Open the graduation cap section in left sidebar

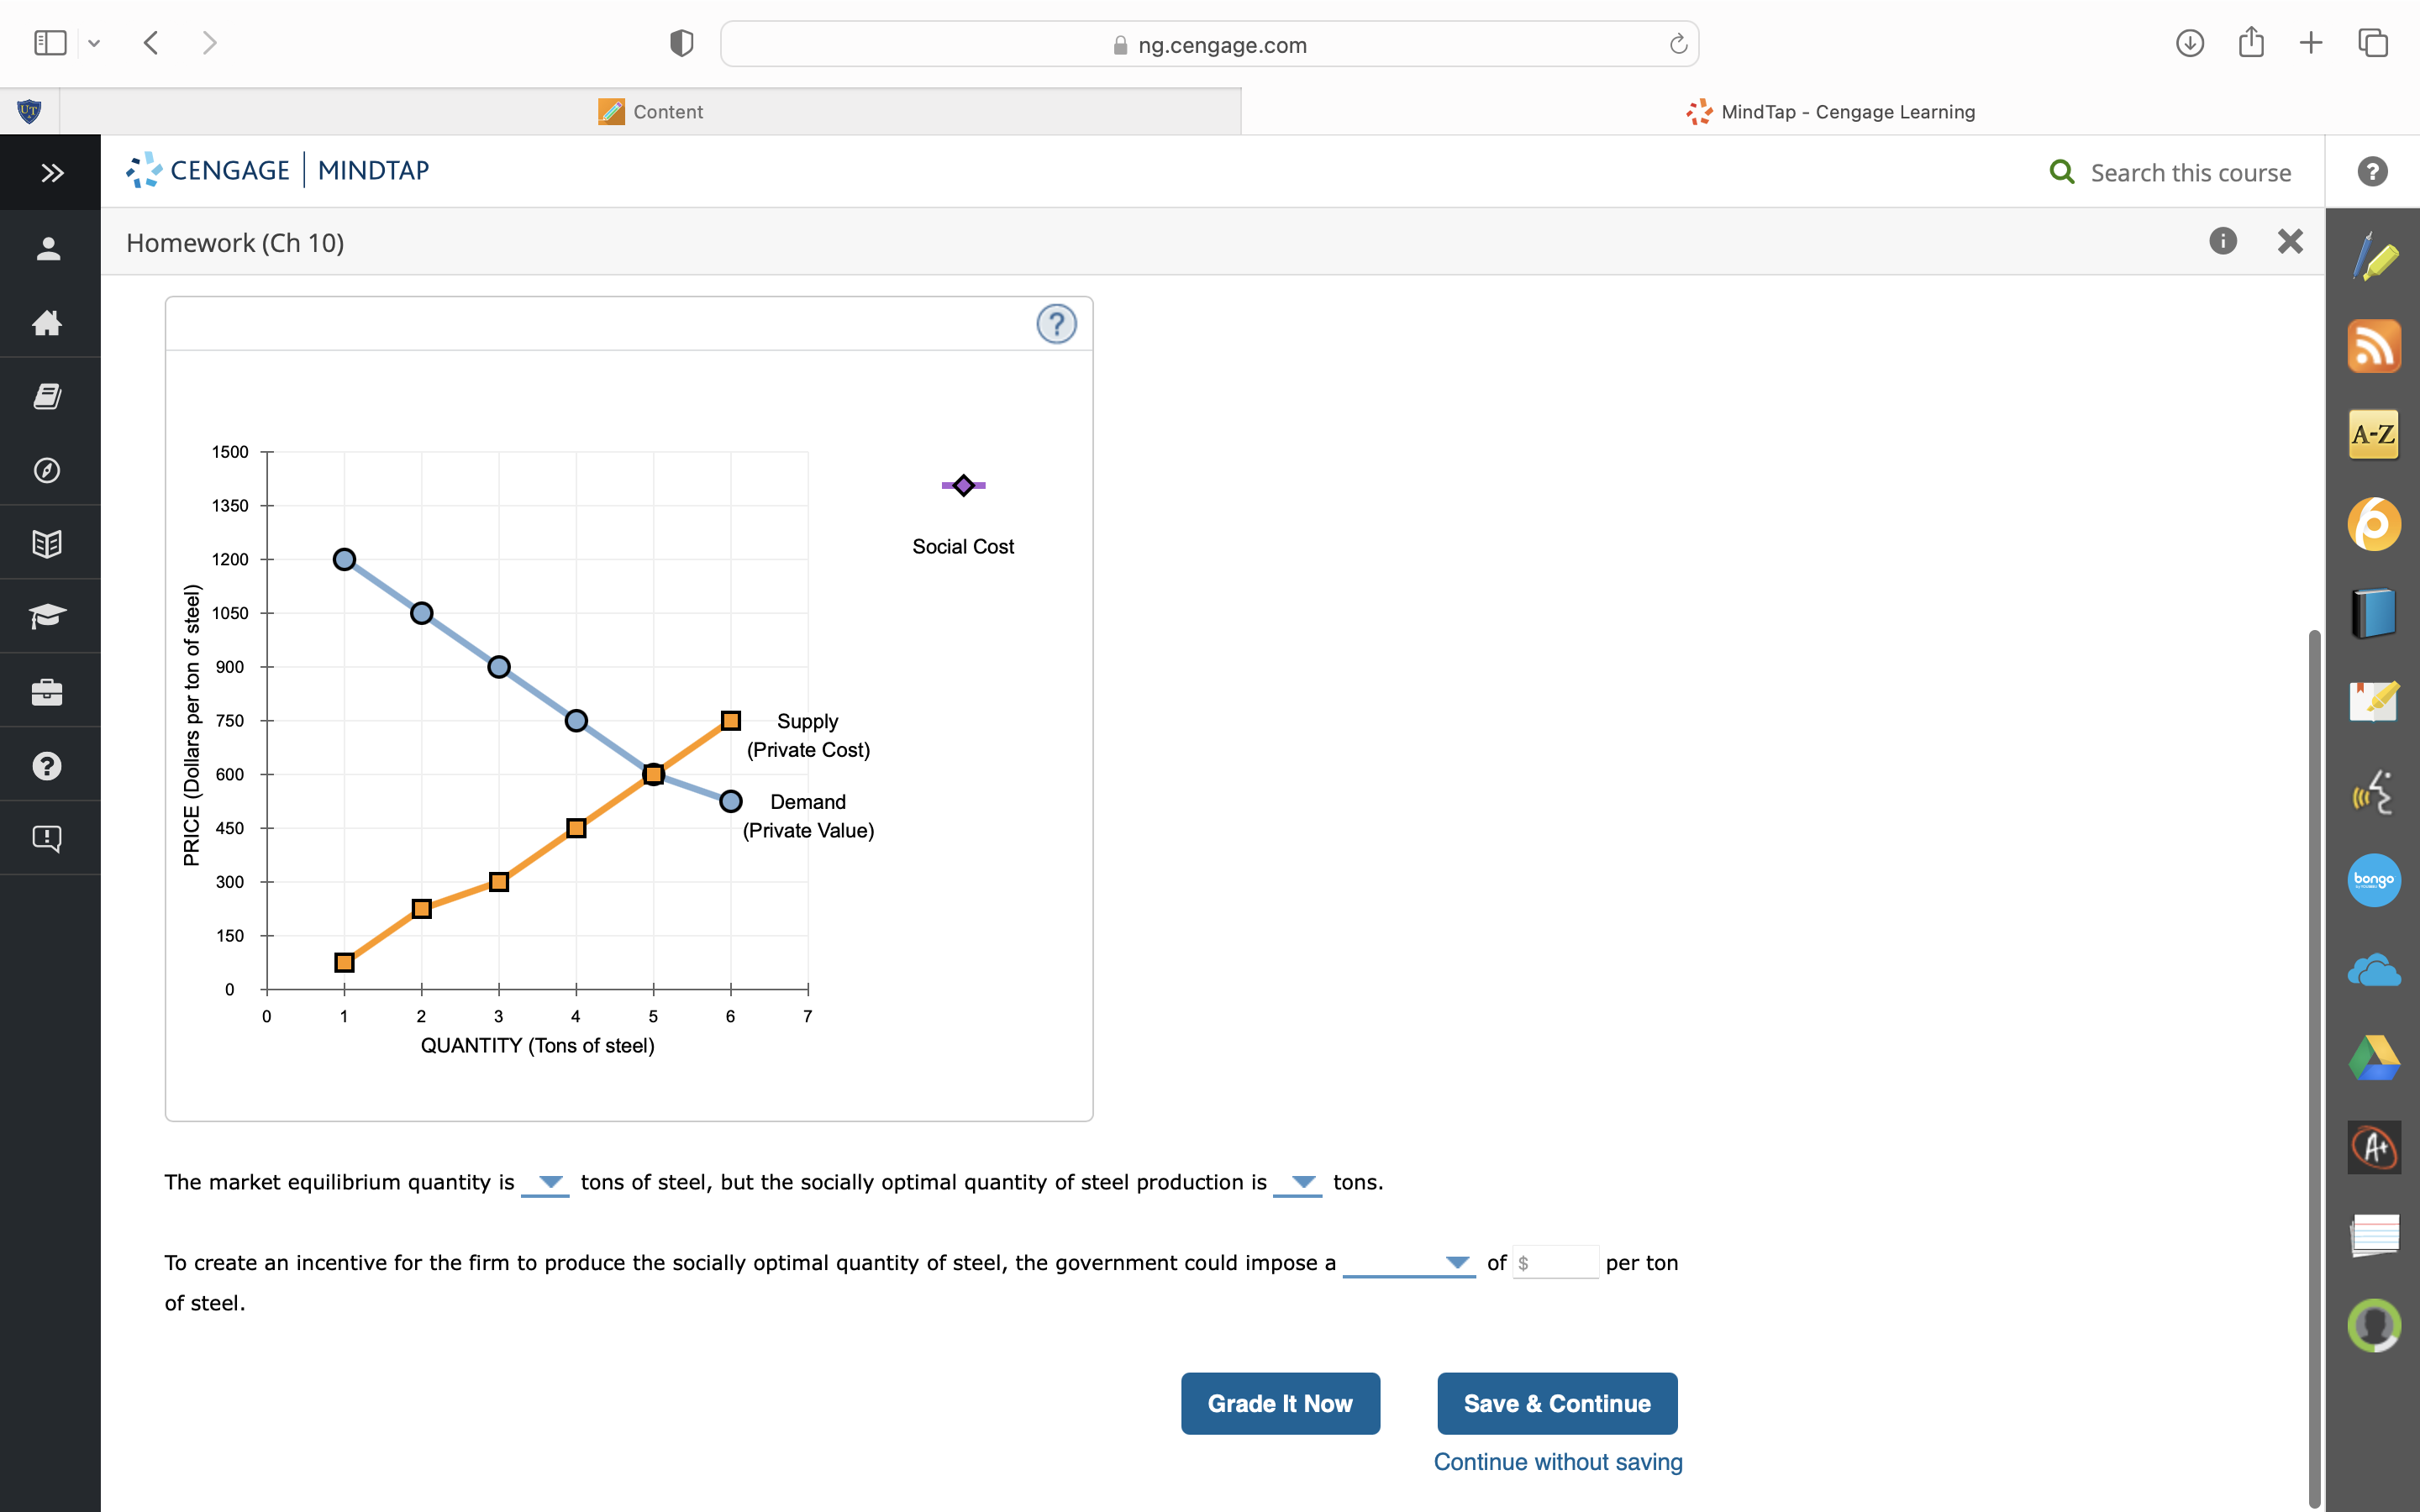point(48,616)
